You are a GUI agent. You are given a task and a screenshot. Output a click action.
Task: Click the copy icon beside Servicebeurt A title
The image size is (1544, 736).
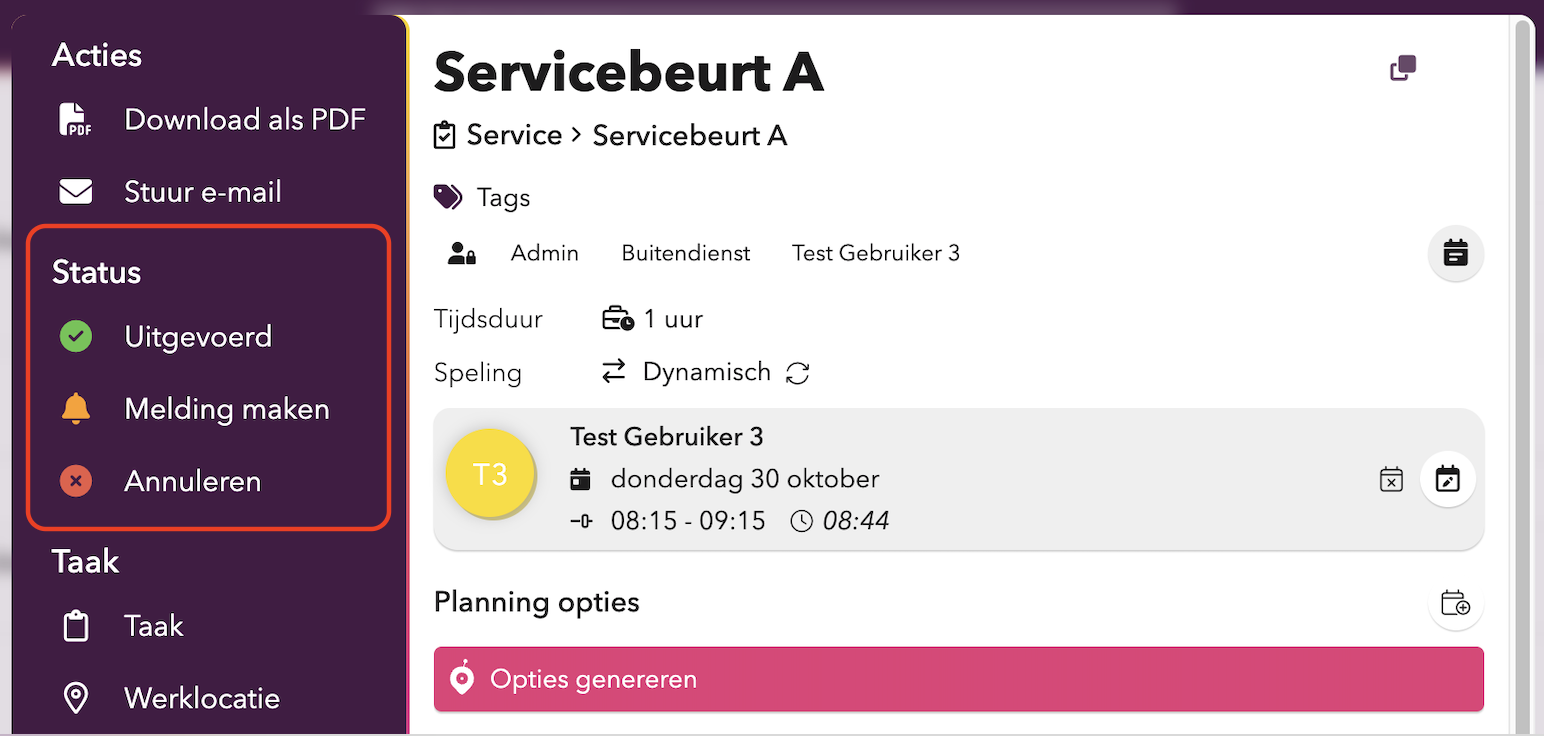point(1403,69)
